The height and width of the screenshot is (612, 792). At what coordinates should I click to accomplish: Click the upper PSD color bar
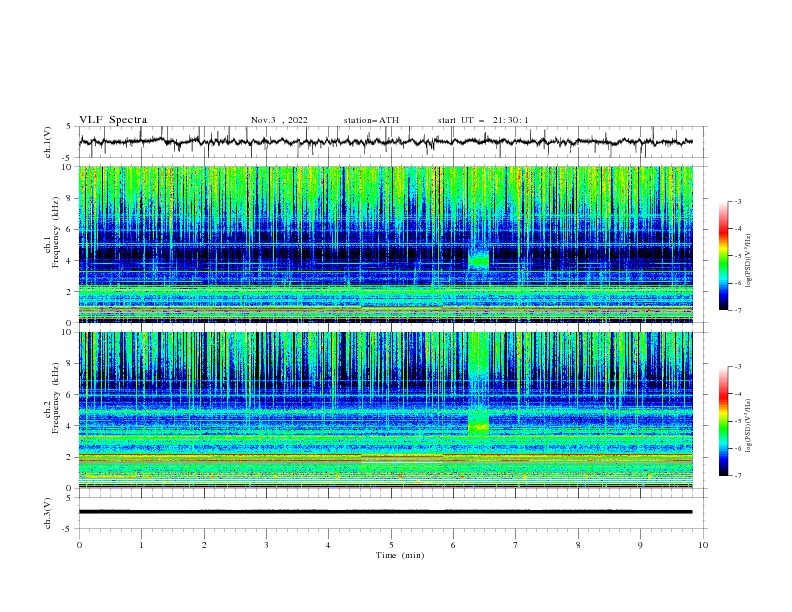point(724,255)
